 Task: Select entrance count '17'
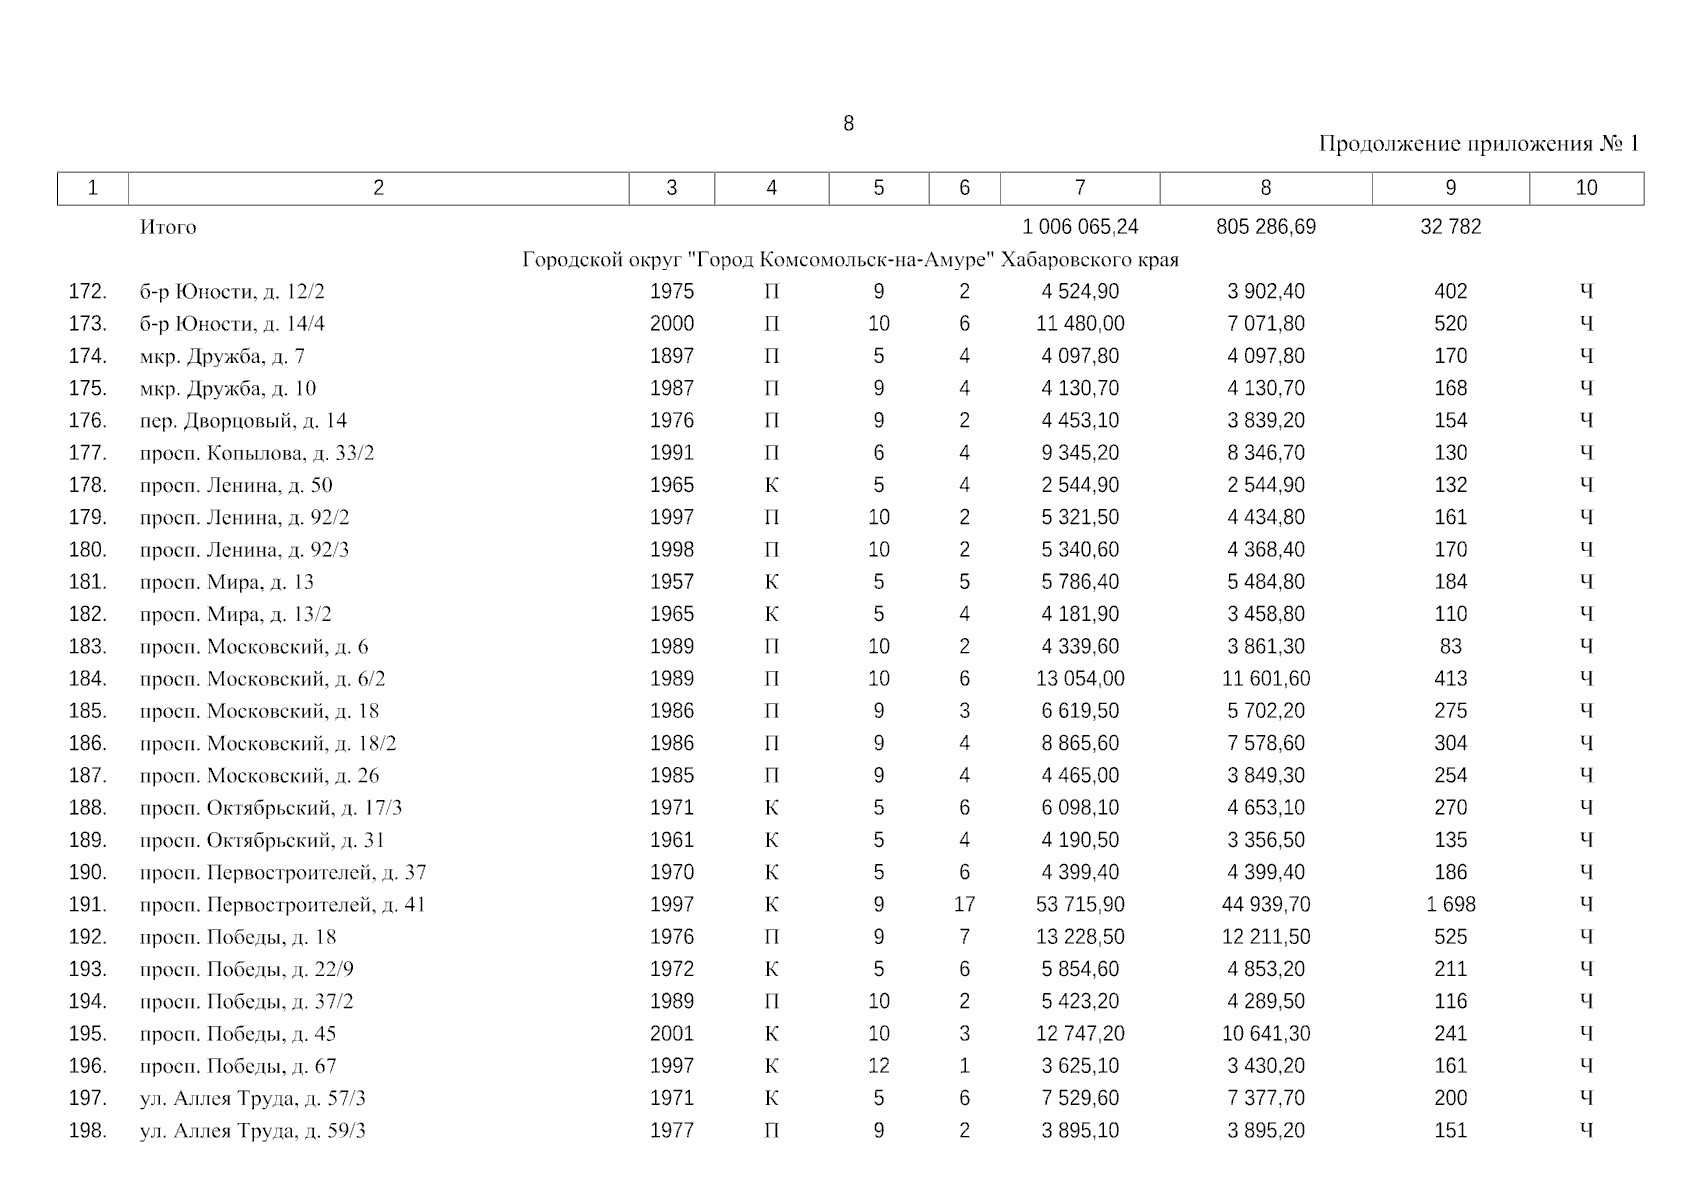(964, 905)
